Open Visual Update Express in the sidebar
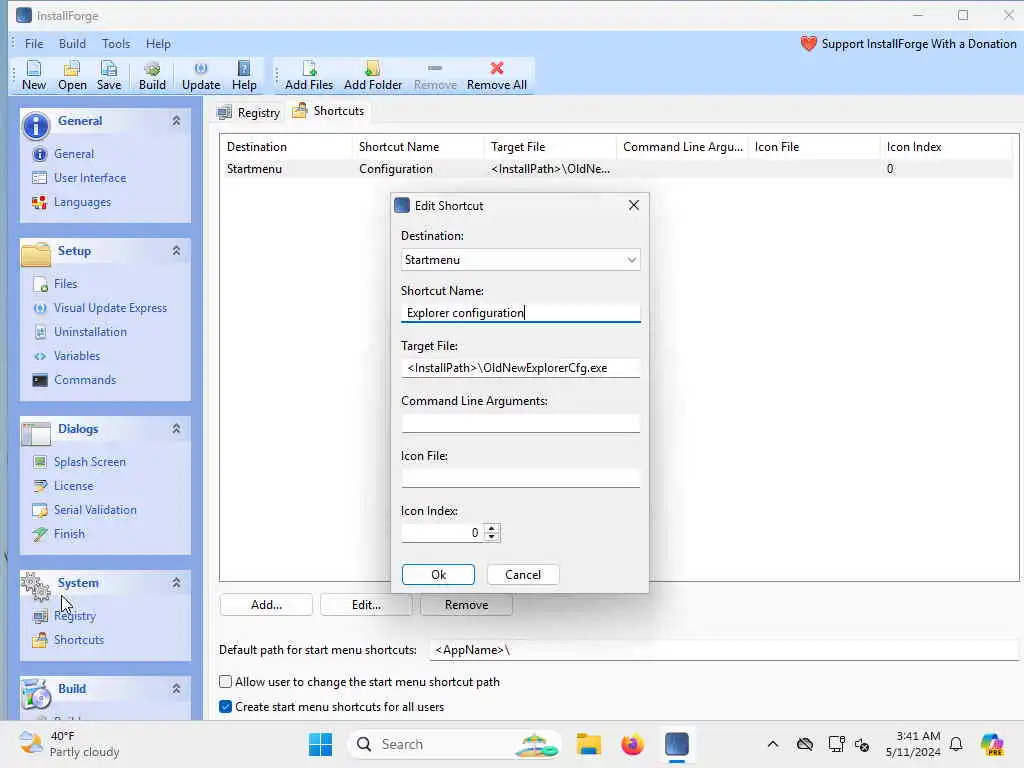This screenshot has width=1024, height=768. tap(110, 308)
